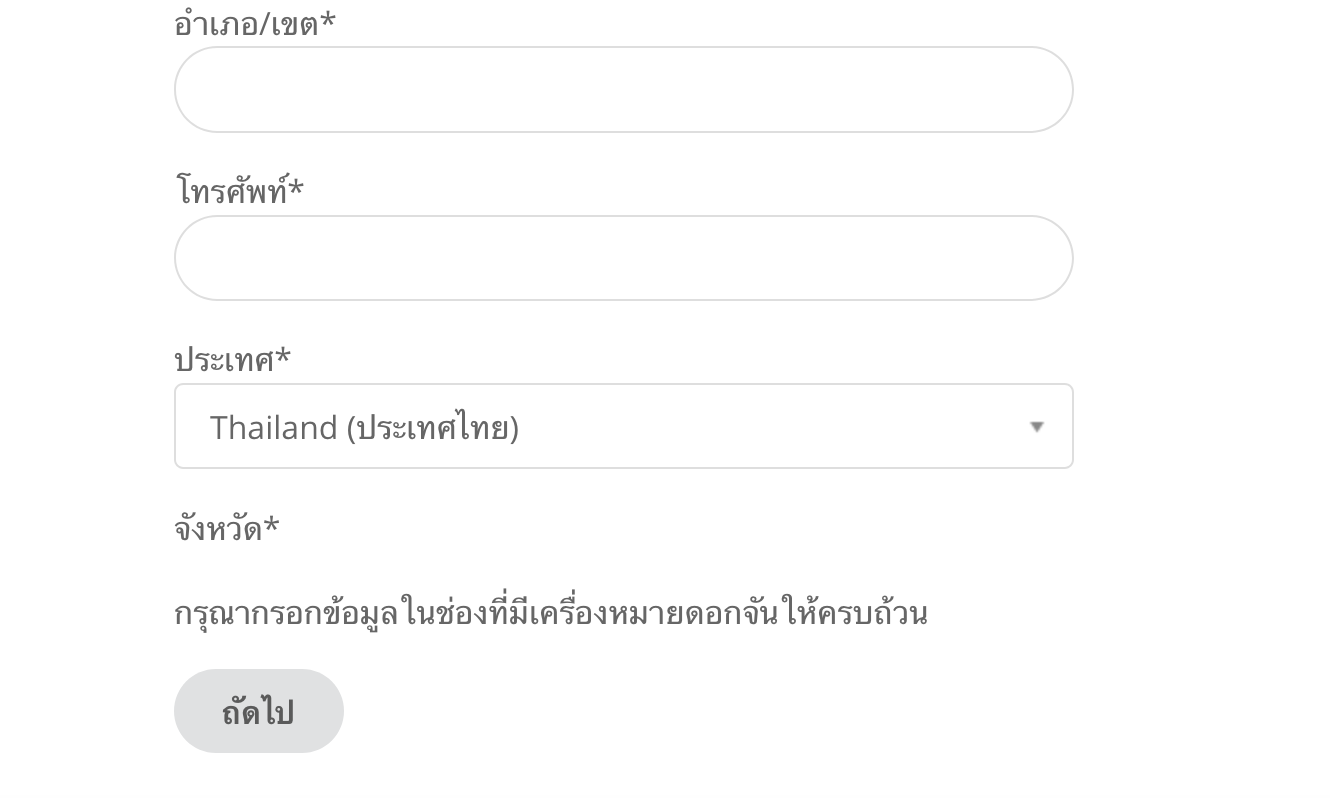Click the country dropdown arrow icon
This screenshot has height=798, width=1330.
tap(1037, 427)
